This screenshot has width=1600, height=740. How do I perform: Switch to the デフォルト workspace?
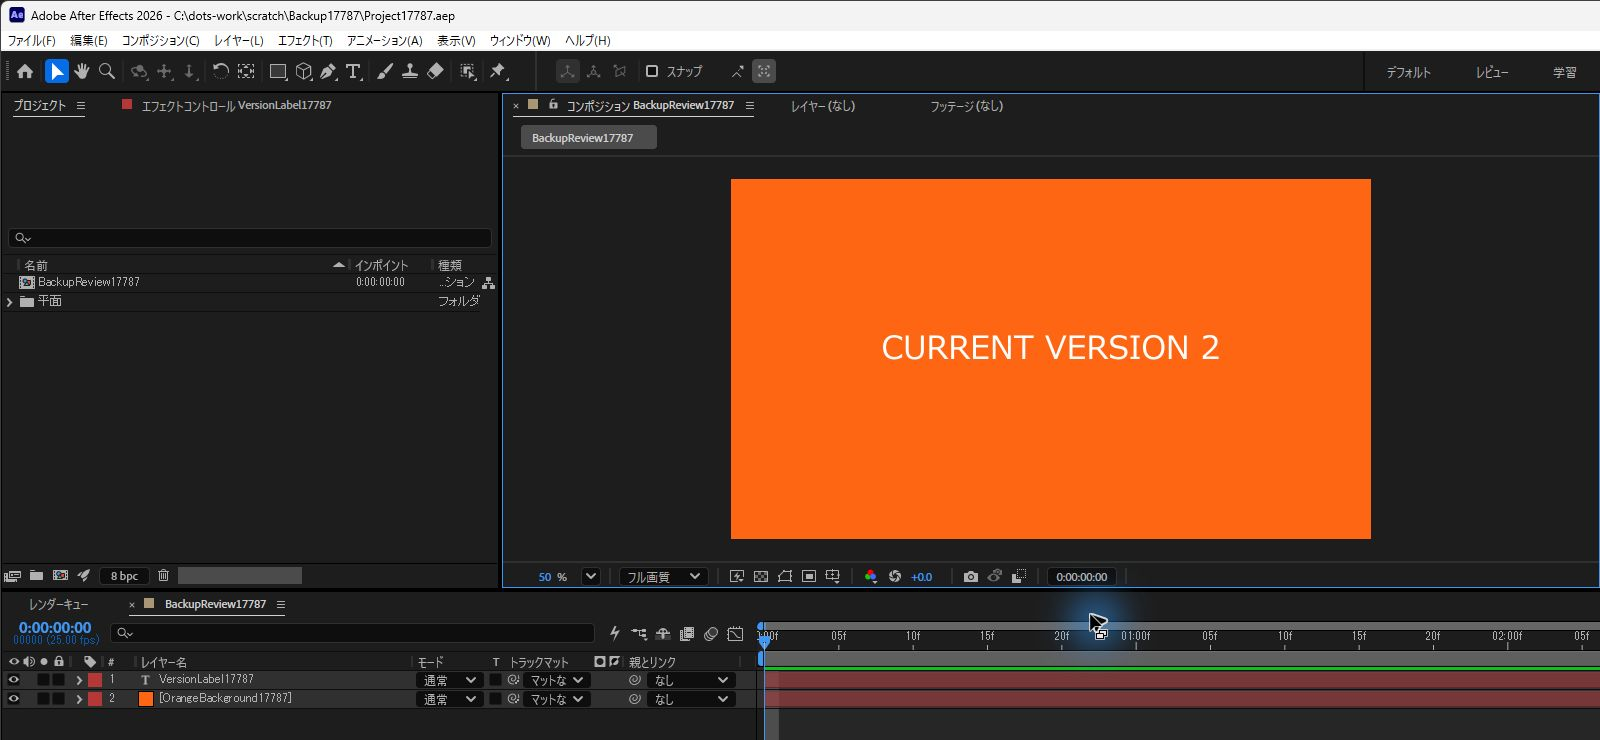pos(1408,72)
